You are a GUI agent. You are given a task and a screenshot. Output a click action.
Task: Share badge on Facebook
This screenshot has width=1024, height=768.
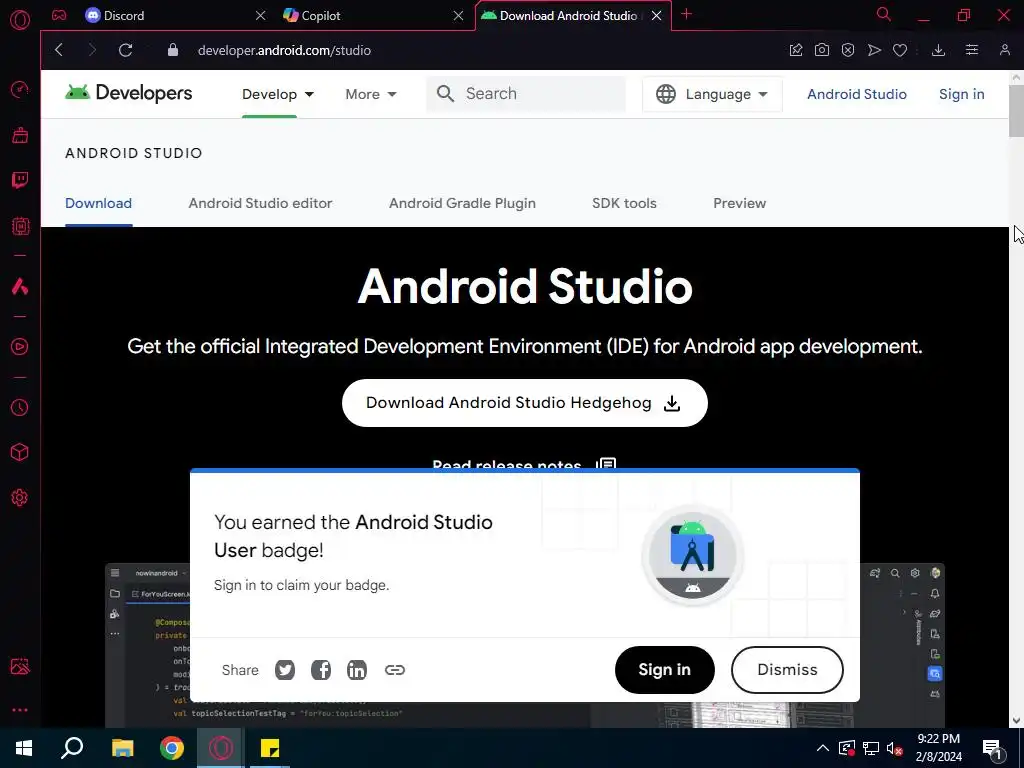tap(321, 670)
